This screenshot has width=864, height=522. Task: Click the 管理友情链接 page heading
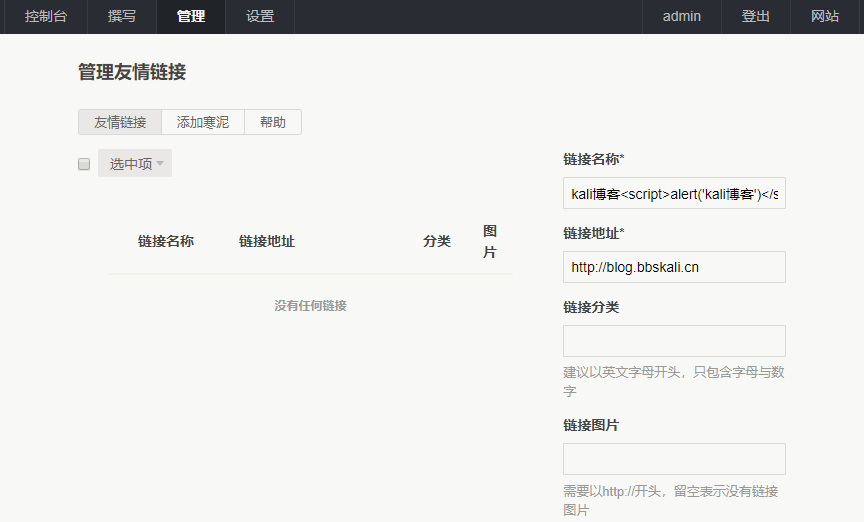[132, 72]
